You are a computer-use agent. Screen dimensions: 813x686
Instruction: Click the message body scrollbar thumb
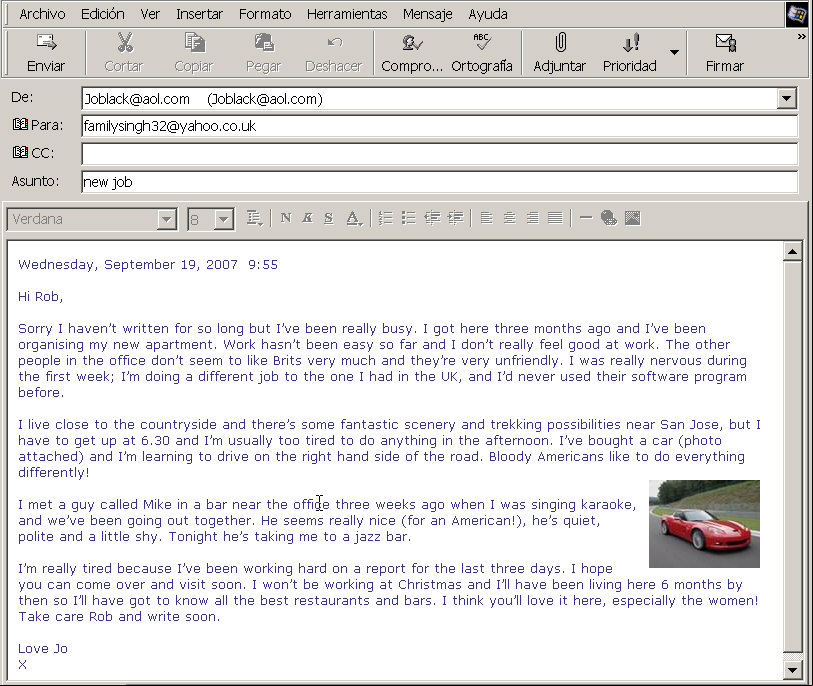[x=792, y=456]
